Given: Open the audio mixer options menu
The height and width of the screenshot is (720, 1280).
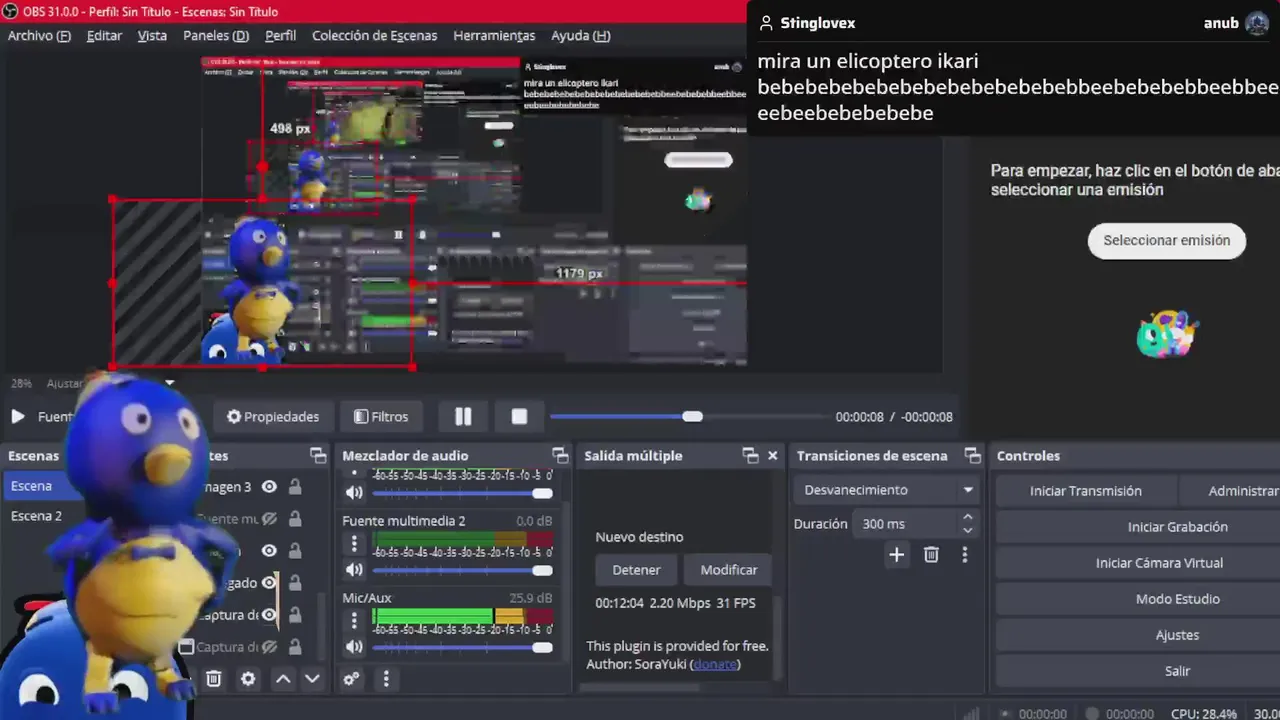Looking at the screenshot, I should pos(386,679).
